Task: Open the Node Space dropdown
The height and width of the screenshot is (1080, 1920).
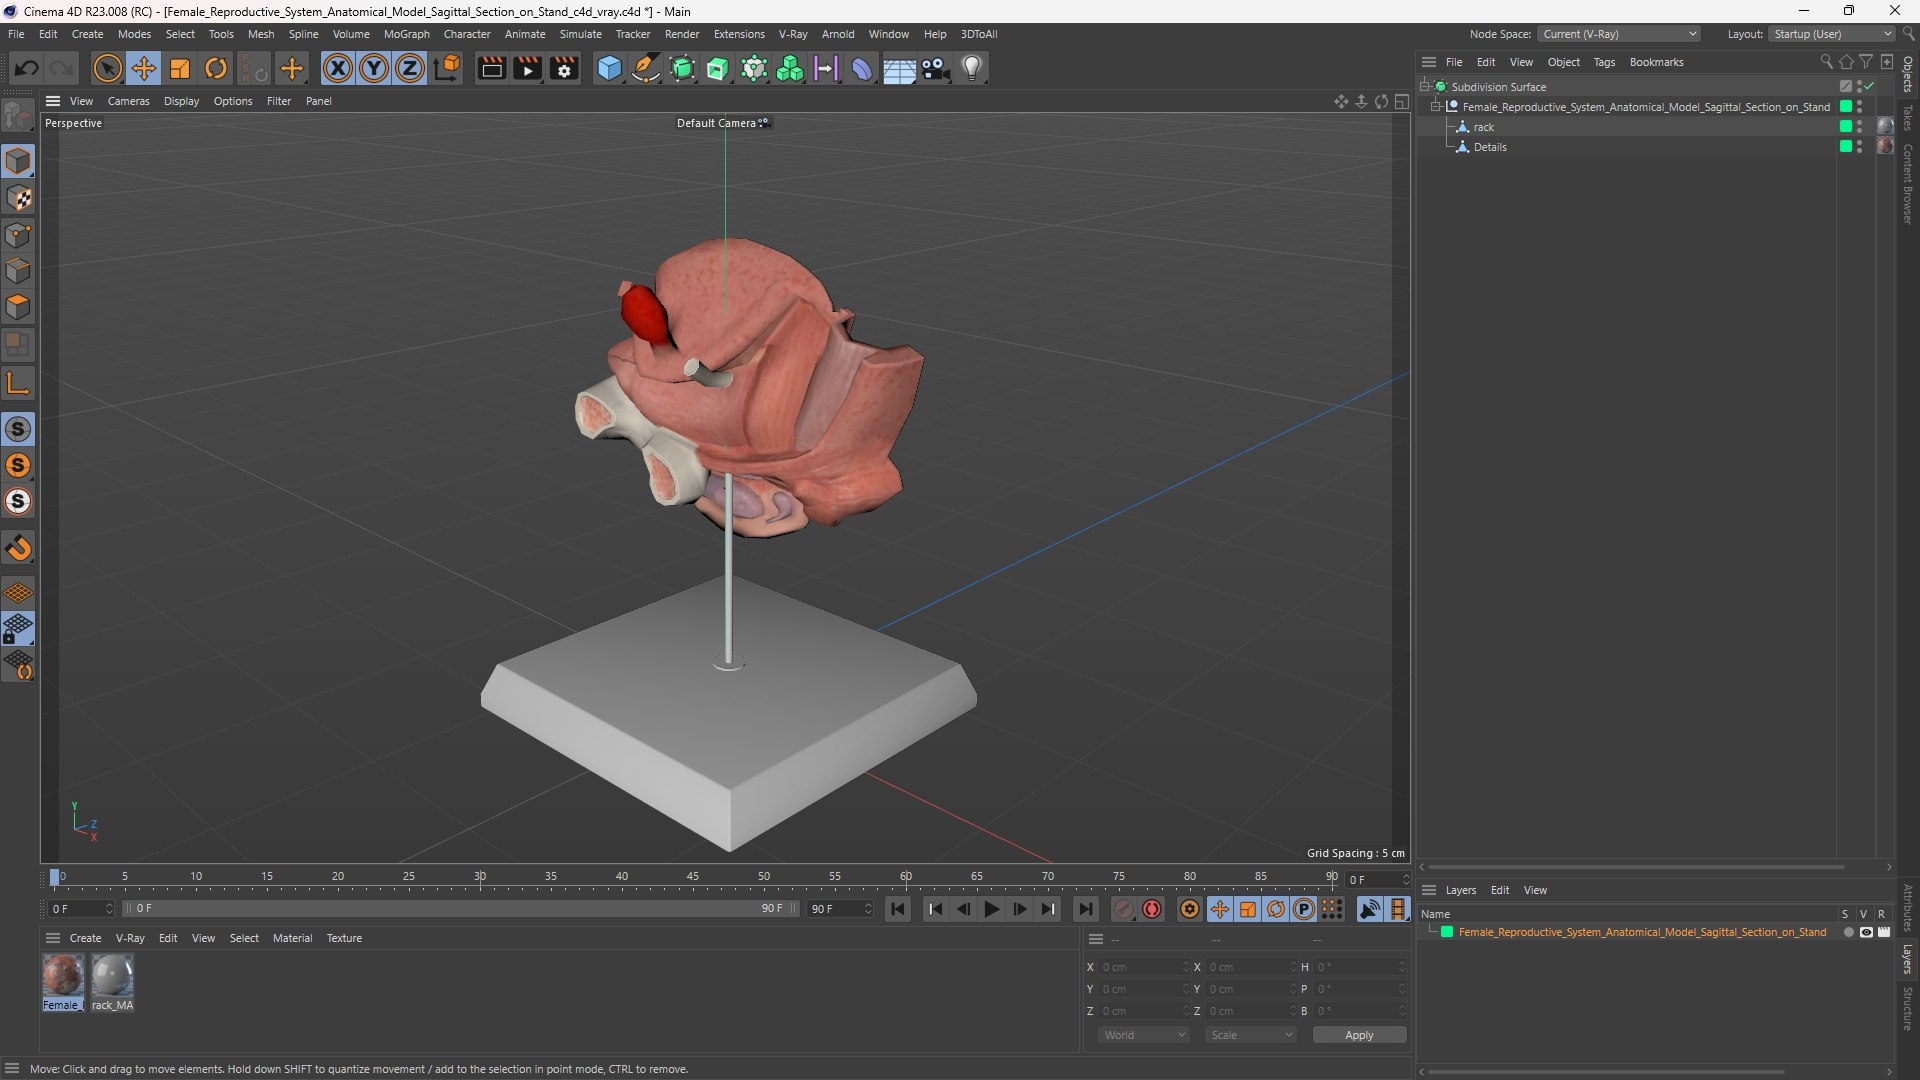Action: point(1619,34)
